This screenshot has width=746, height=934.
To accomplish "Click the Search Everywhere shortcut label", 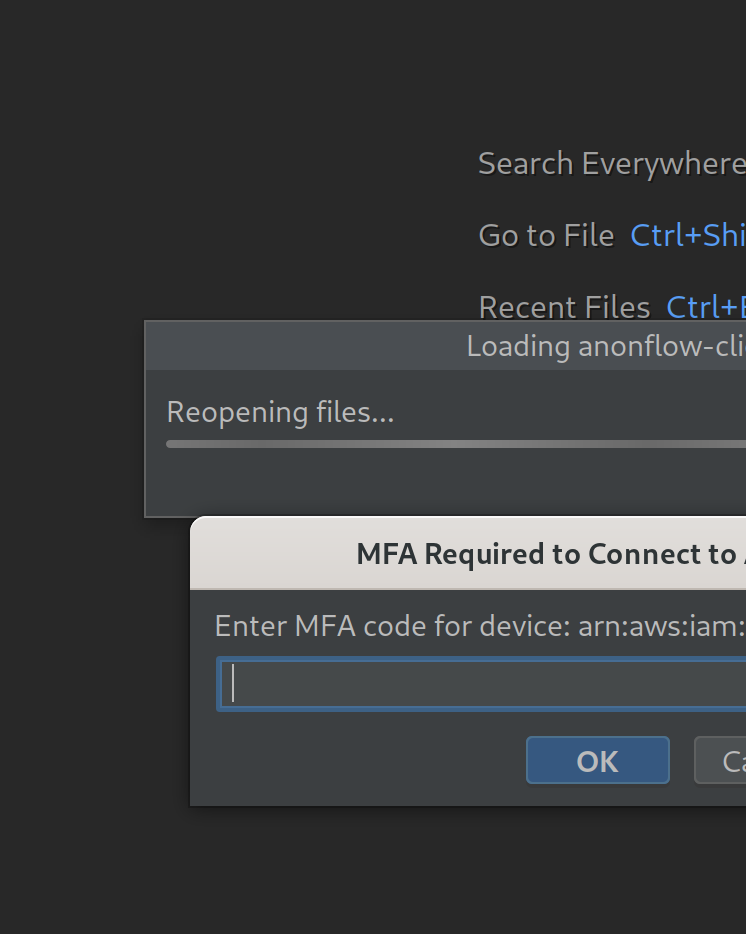I will 610,163.
